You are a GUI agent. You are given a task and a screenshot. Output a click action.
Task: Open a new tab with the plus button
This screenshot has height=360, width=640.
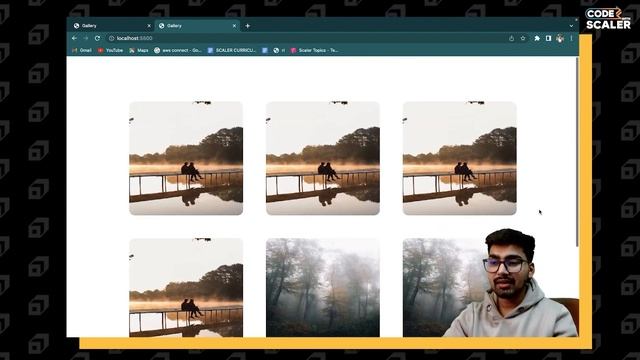point(247,26)
